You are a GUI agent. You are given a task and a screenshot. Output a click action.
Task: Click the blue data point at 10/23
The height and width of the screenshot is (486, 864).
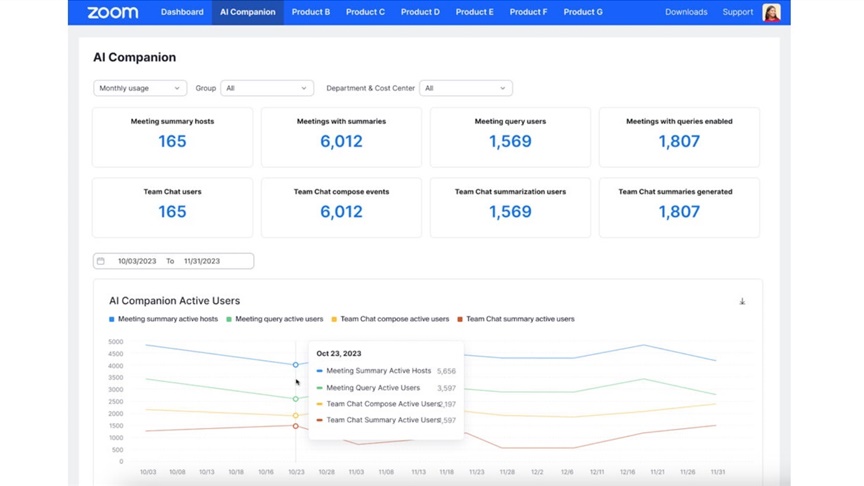coord(295,365)
